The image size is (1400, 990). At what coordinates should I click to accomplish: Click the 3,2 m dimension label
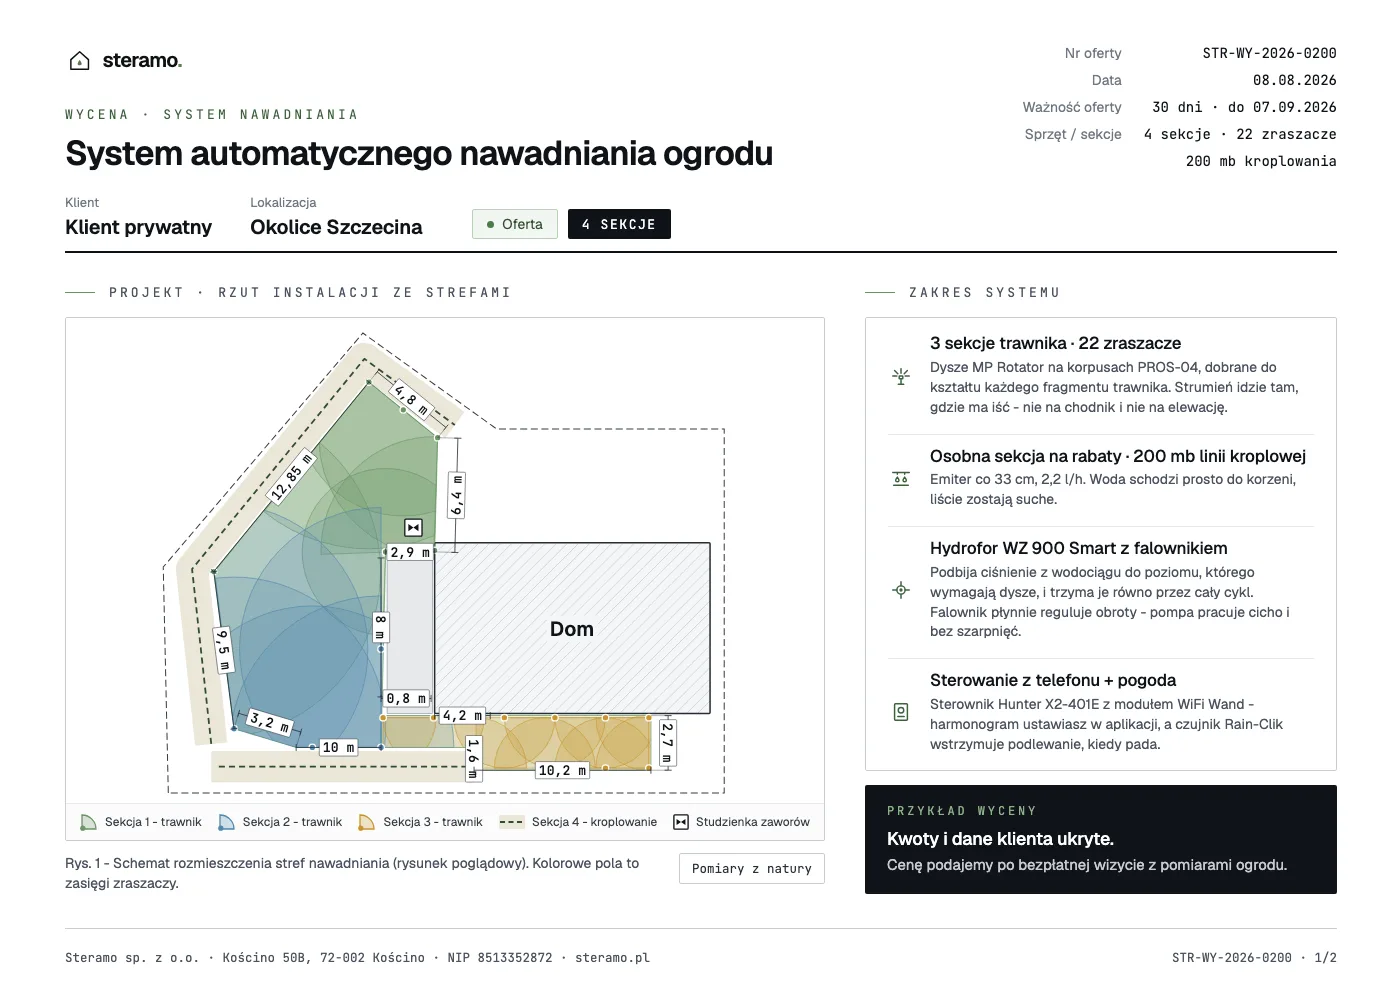pos(270,722)
